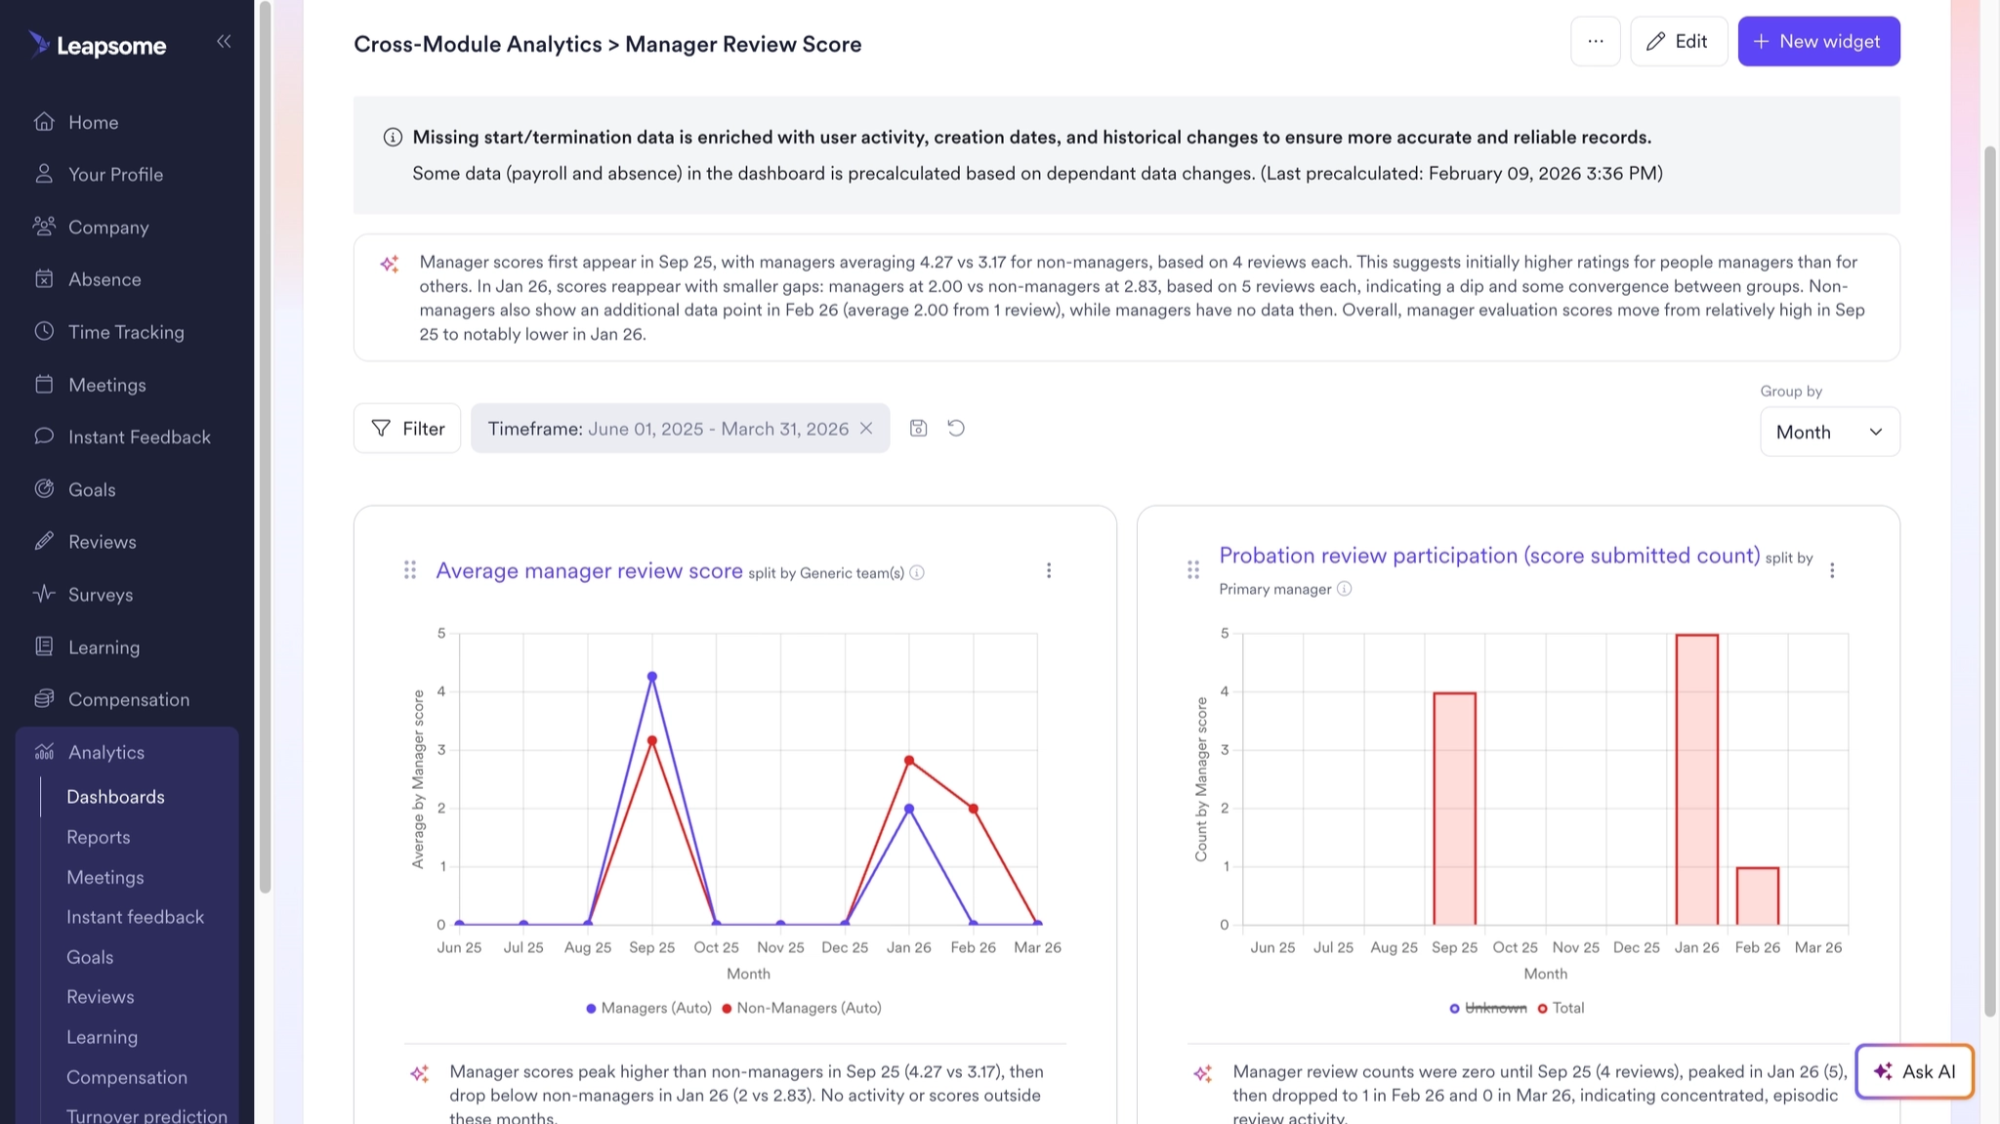Open the Ask AI assistant
Viewport: 2000px width, 1124px height.
point(1914,1071)
